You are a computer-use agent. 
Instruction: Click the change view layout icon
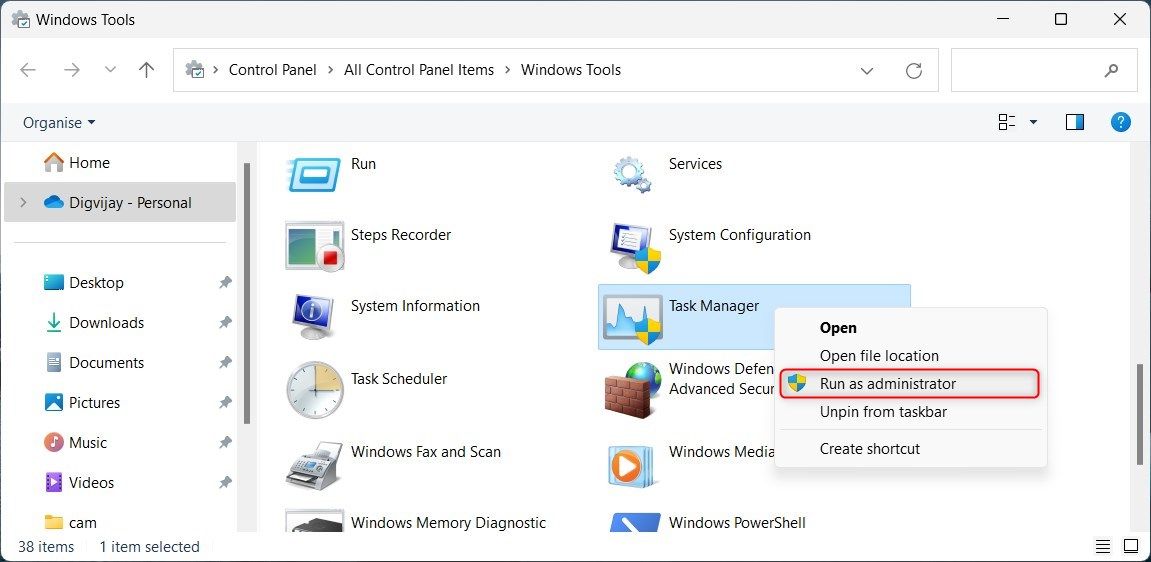(x=1006, y=122)
